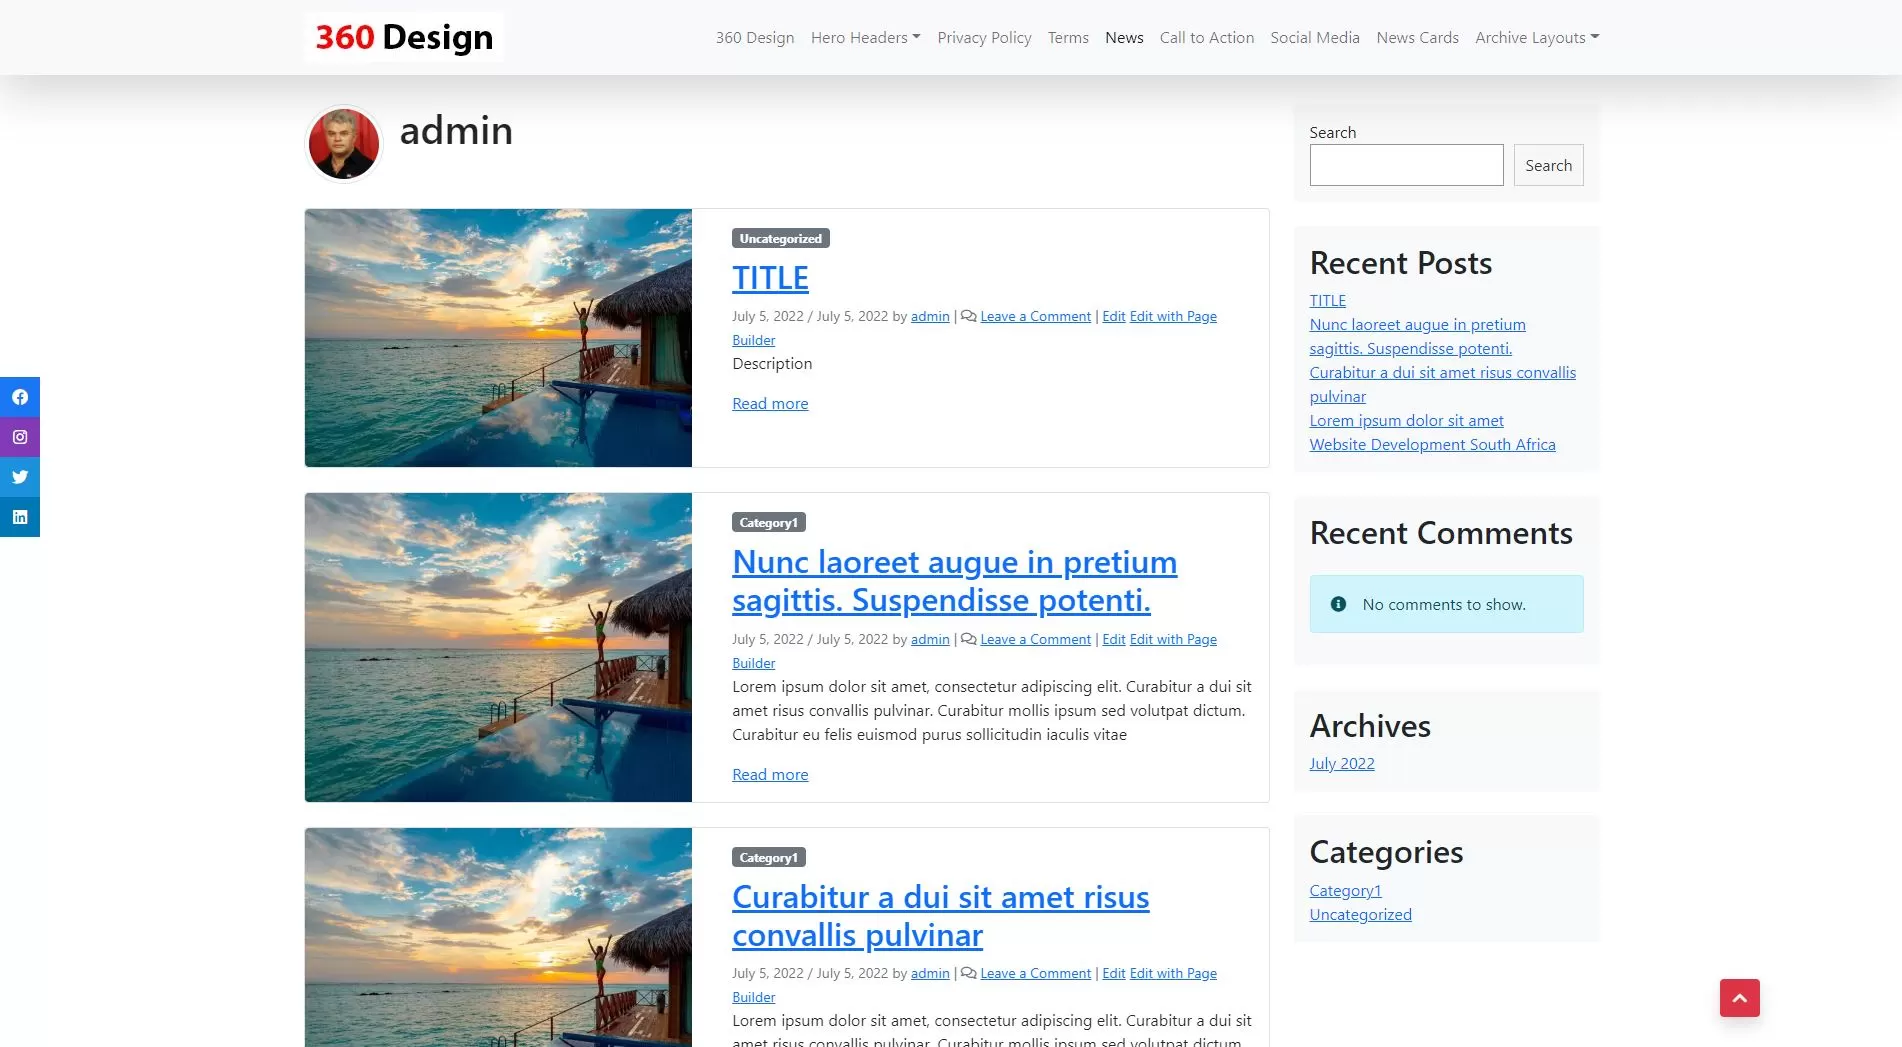Open the Twitter social sidebar icon
1902x1047 pixels.
(x=20, y=477)
